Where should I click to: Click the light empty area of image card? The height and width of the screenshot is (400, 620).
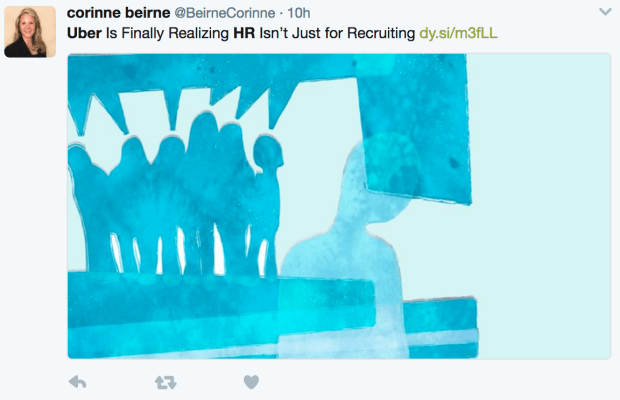[x=544, y=206]
